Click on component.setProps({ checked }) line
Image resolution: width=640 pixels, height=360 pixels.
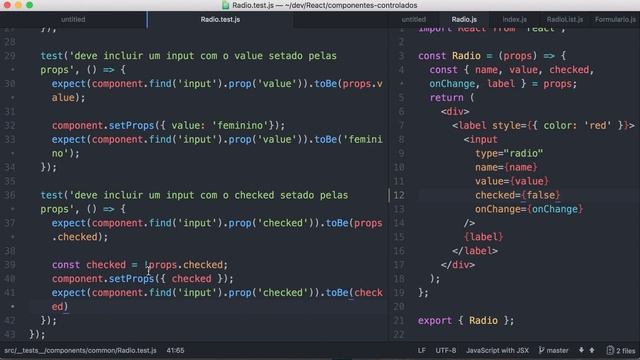pos(142,278)
